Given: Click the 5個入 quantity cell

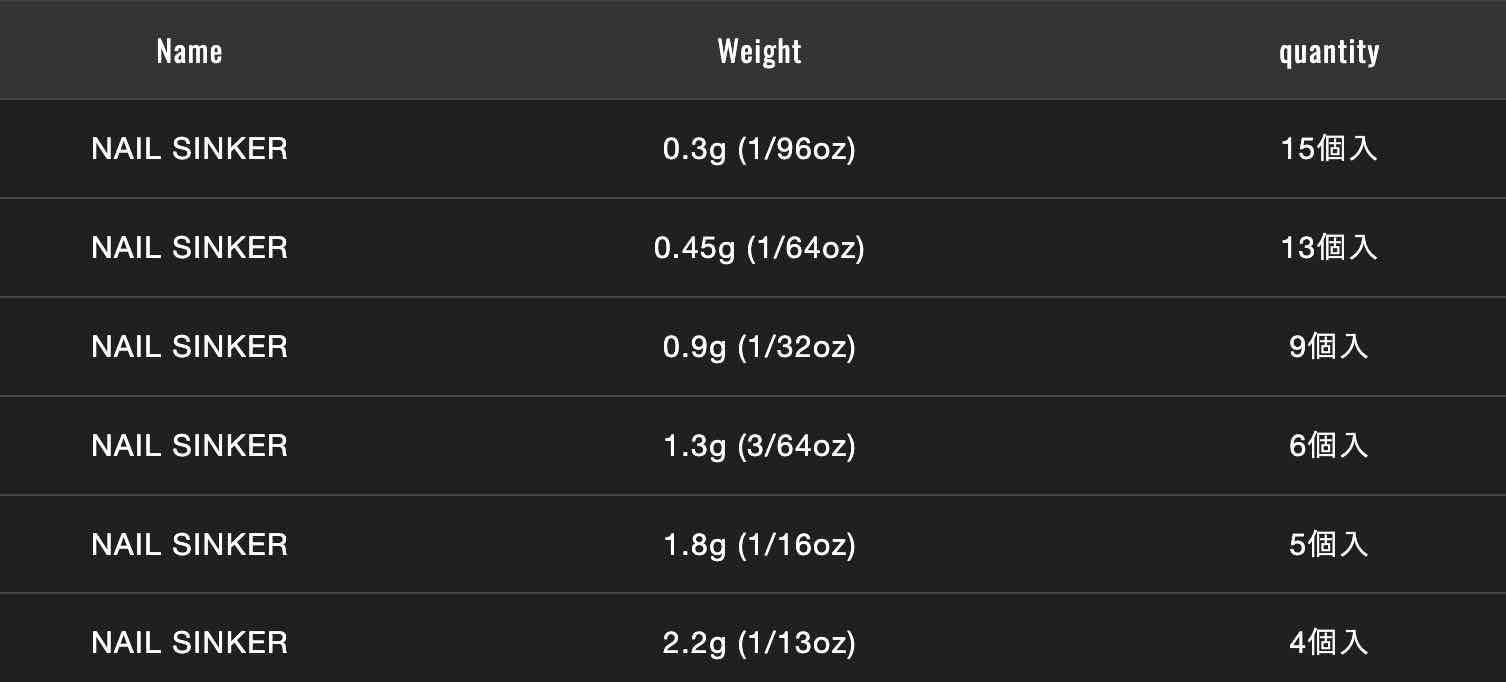Looking at the screenshot, I should pos(1328,545).
